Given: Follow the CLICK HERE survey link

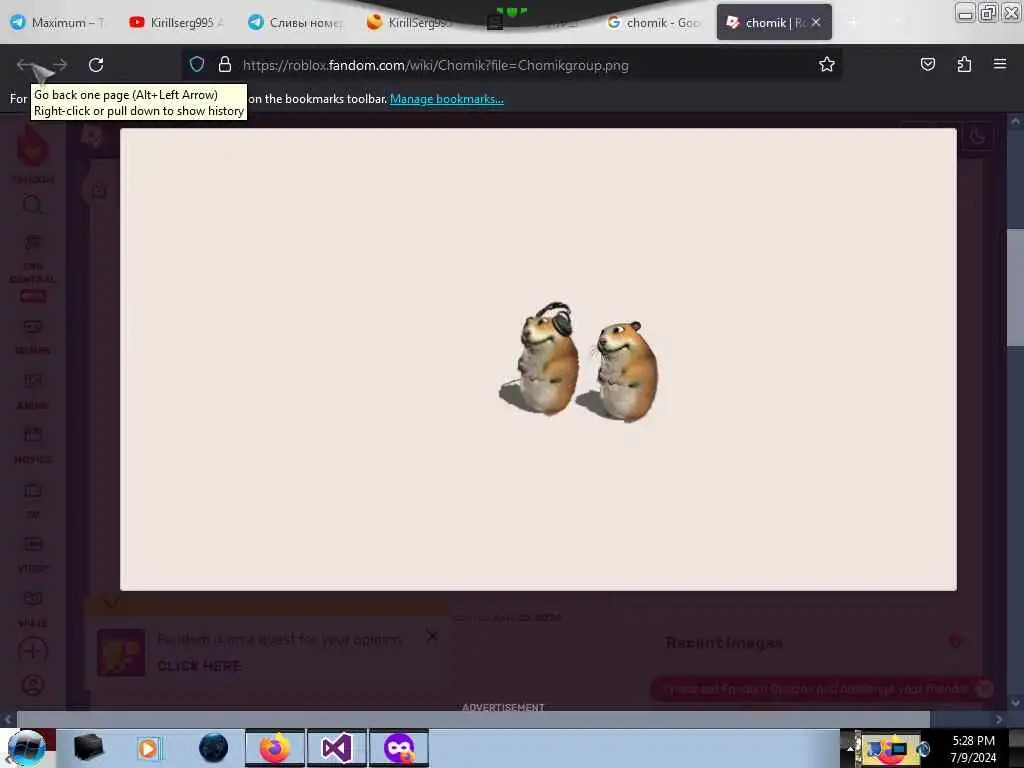Looking at the screenshot, I should coord(199,666).
